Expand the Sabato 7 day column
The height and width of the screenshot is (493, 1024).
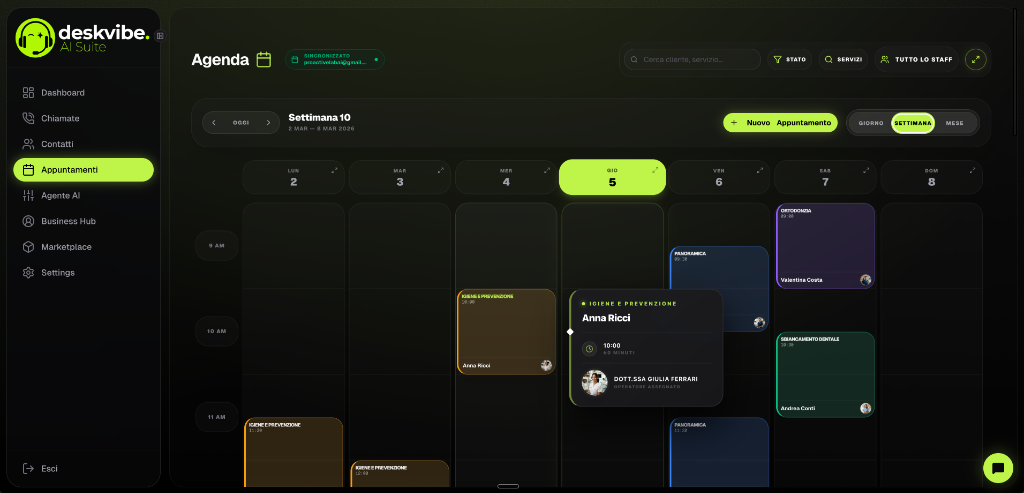coord(867,170)
